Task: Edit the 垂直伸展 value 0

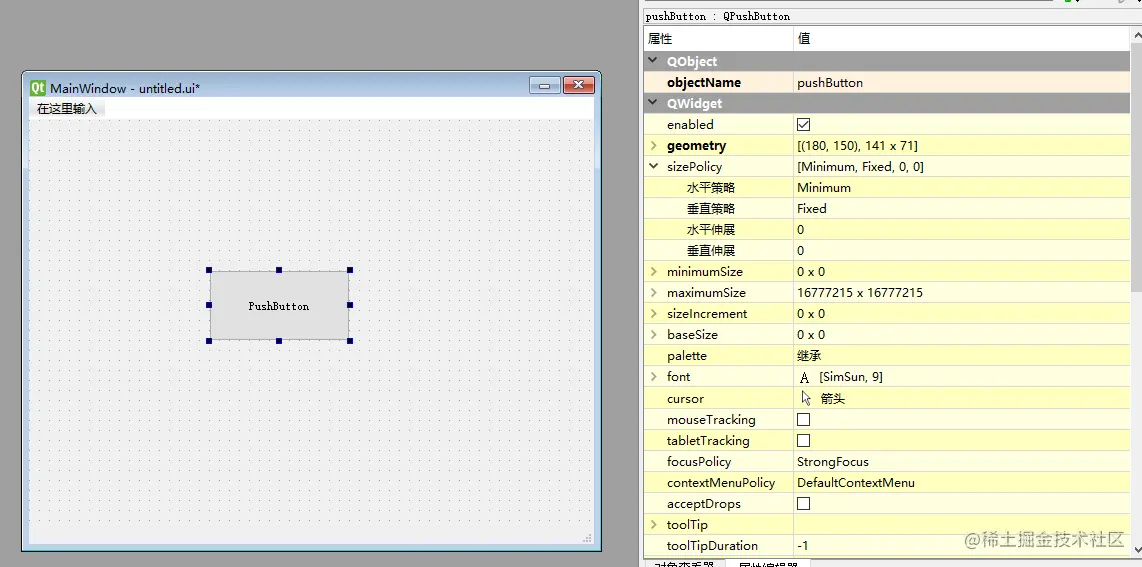Action: pyautogui.click(x=963, y=251)
